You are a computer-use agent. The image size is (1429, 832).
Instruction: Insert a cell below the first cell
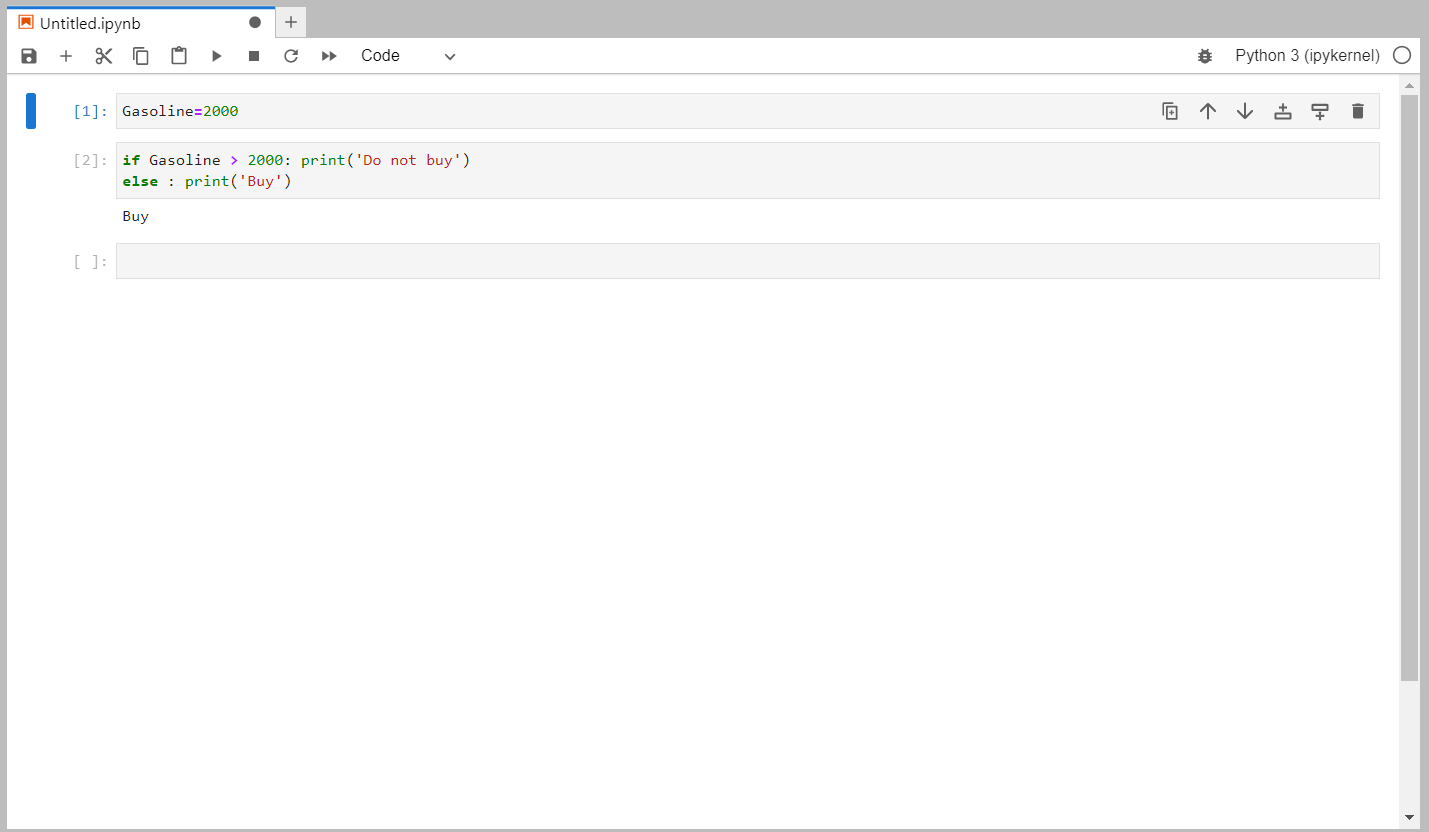[x=1320, y=111]
